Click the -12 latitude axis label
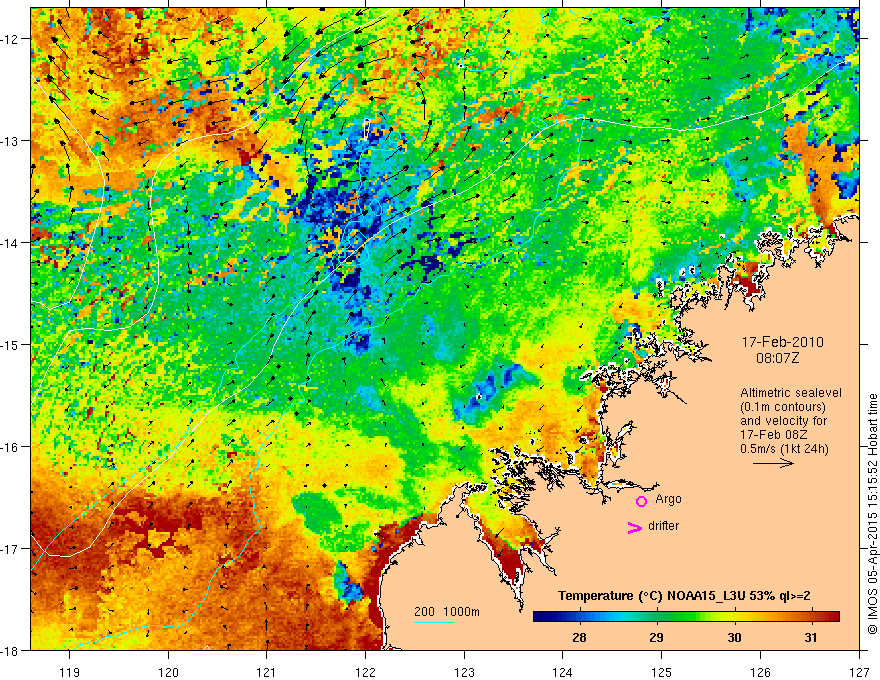The height and width of the screenshot is (680, 880). pos(11,39)
